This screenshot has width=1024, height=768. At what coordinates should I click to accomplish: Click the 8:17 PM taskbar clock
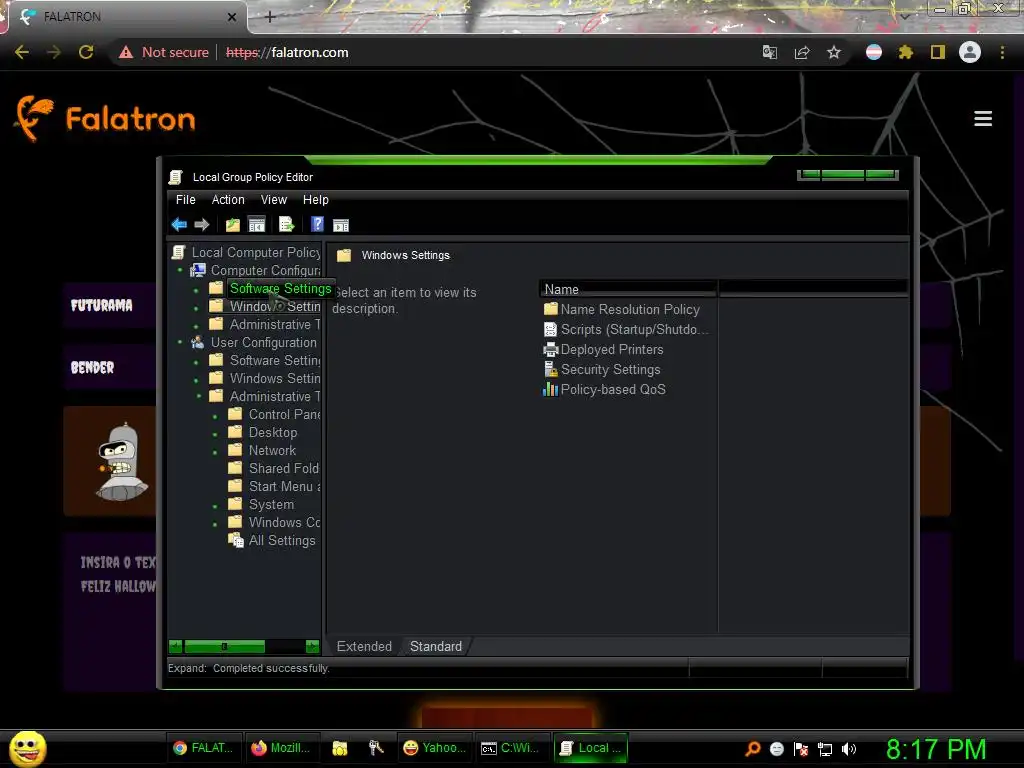936,748
